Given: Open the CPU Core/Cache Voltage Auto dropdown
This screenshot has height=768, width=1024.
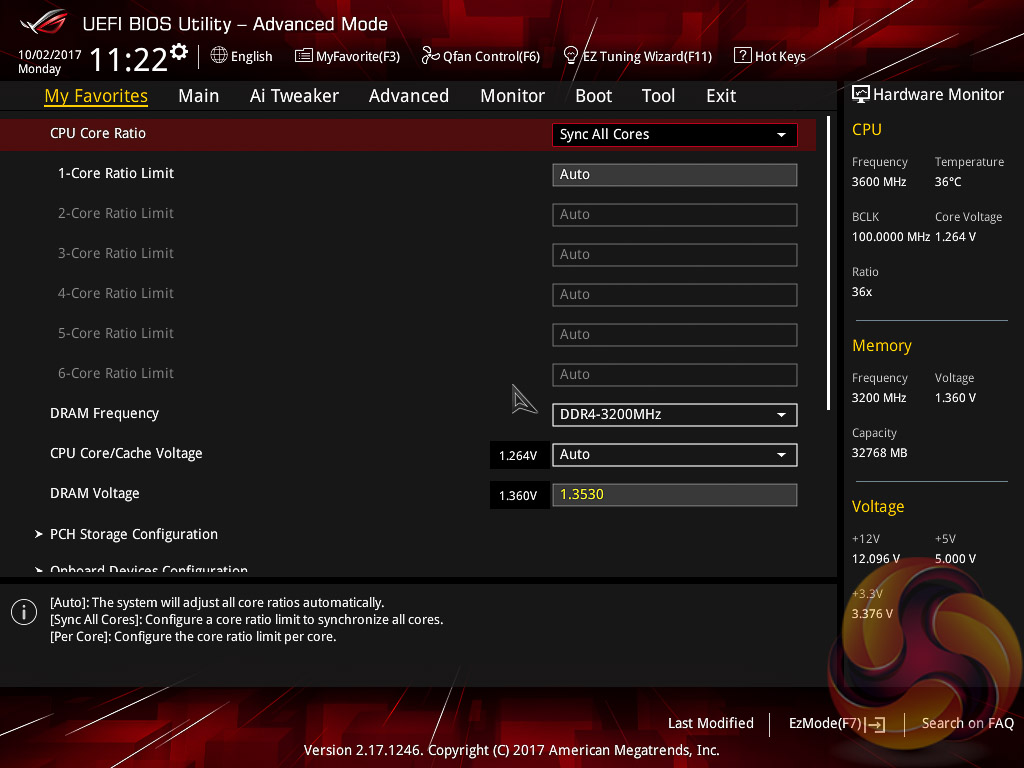Looking at the screenshot, I should [675, 455].
